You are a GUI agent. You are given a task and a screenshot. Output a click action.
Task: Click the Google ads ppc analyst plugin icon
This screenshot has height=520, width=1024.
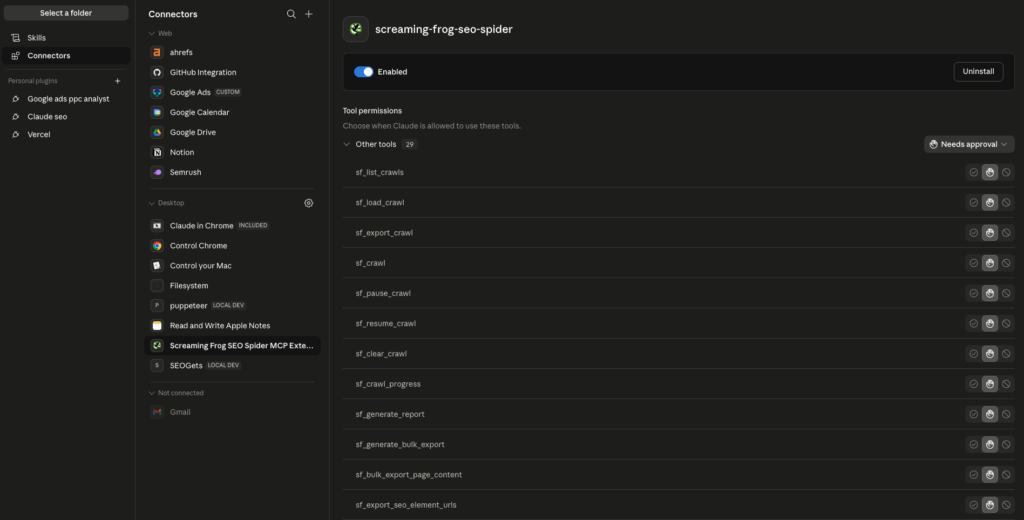[16, 99]
